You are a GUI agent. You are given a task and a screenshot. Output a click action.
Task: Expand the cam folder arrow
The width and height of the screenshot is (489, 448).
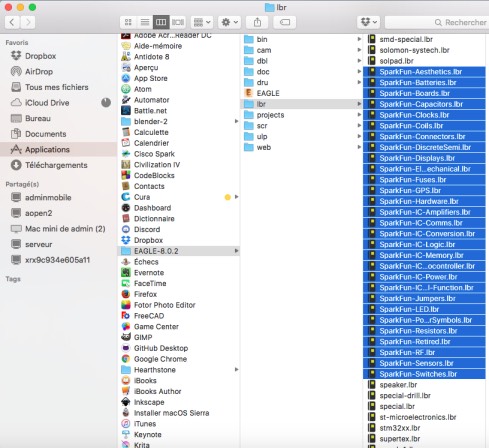point(359,50)
